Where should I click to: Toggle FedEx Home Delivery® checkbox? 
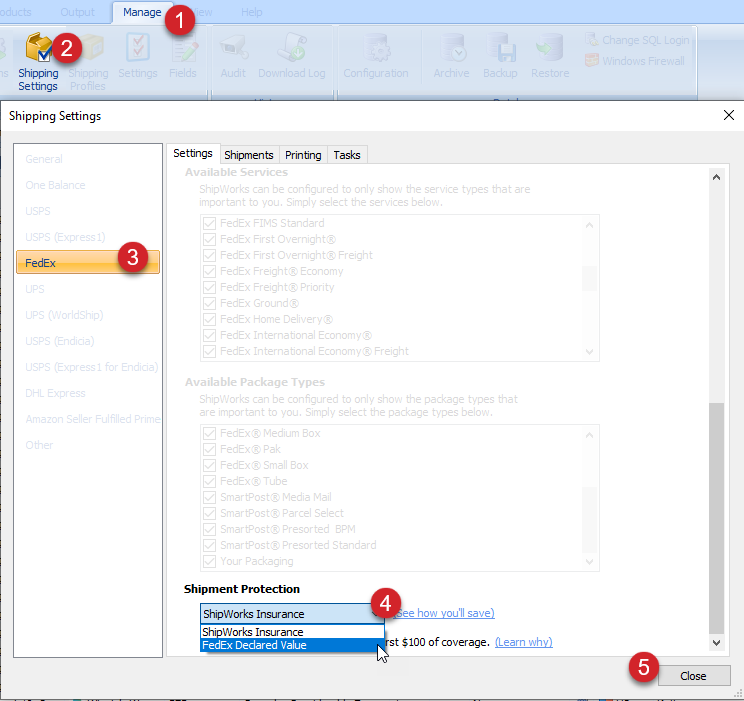(209, 319)
